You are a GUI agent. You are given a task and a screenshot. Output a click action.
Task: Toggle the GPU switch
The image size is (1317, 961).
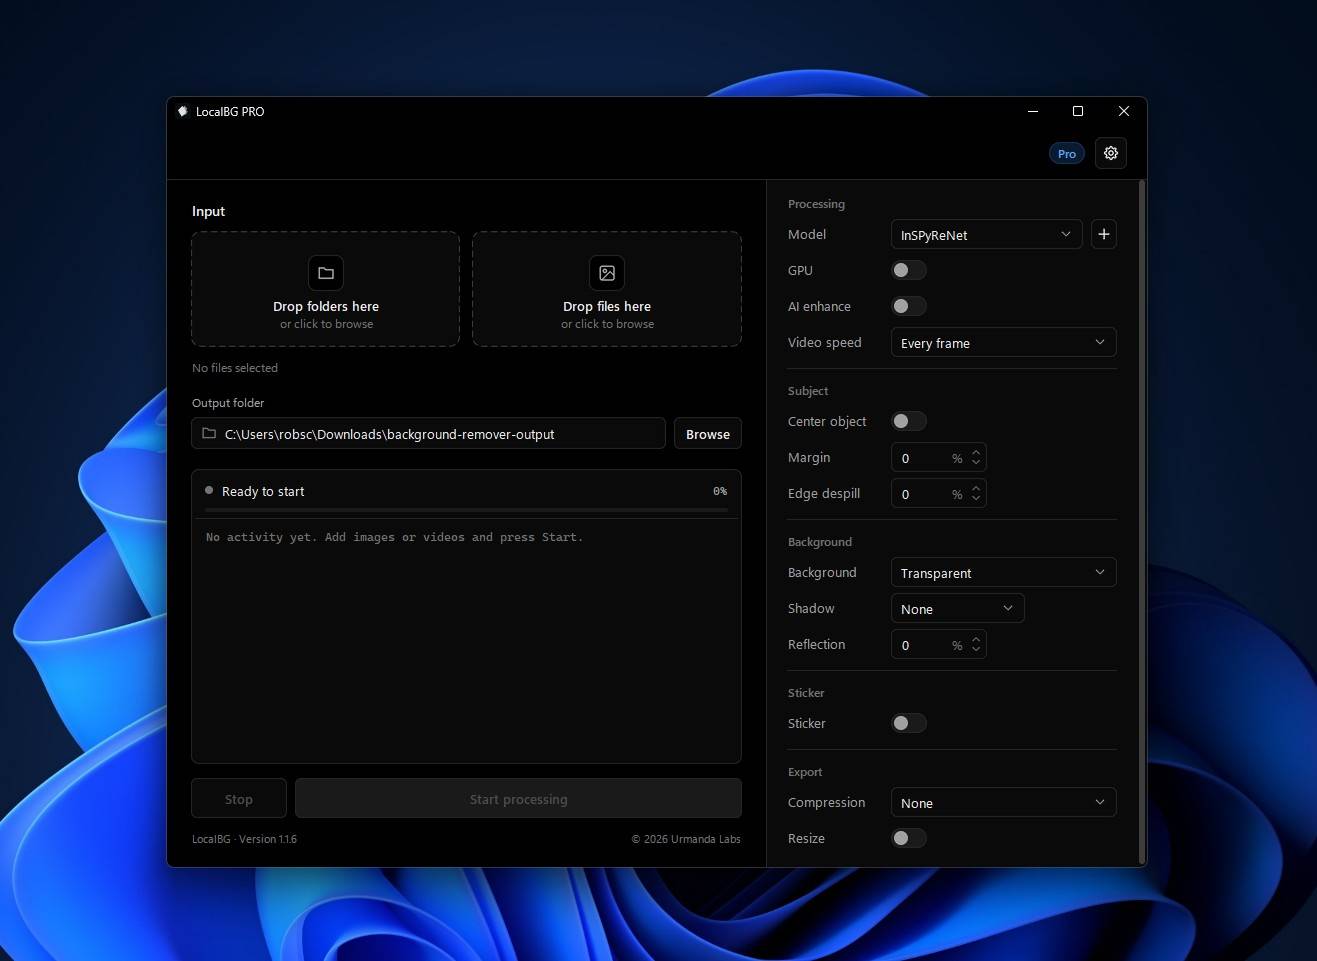909,270
